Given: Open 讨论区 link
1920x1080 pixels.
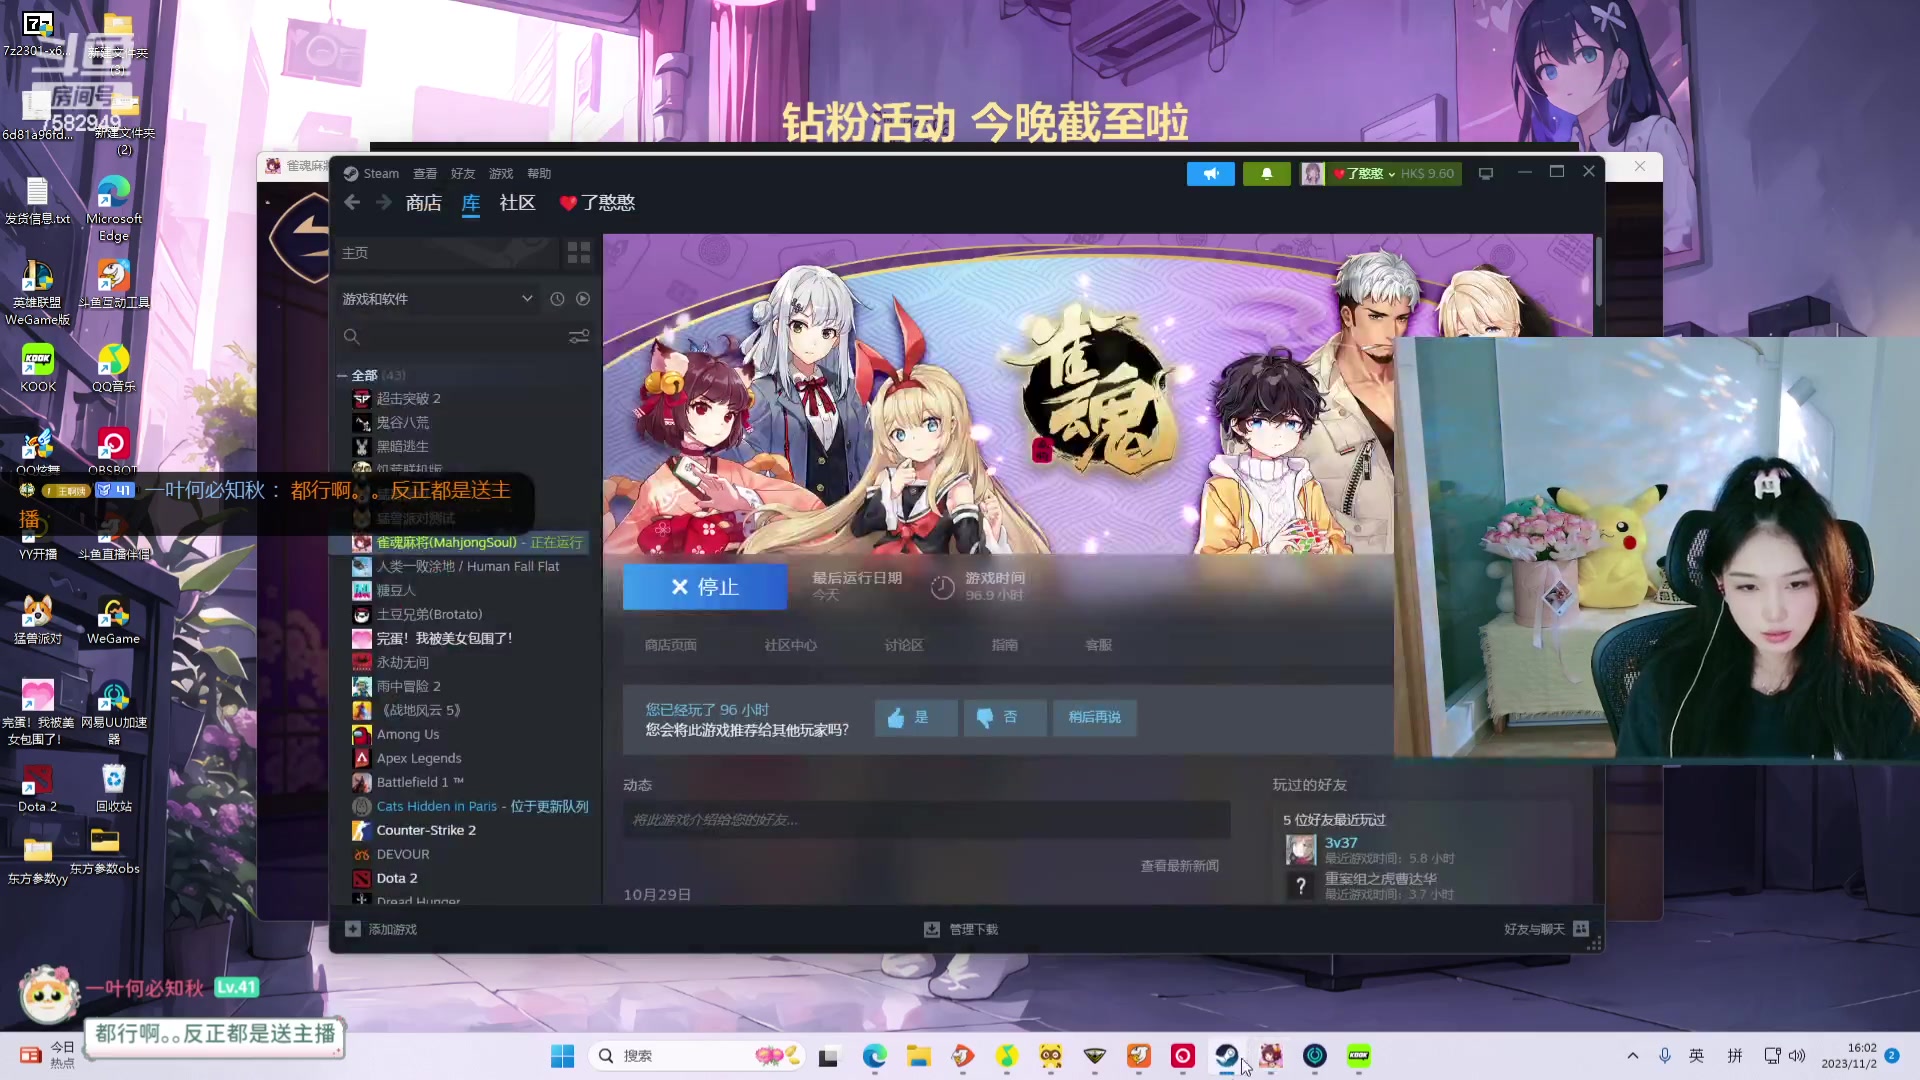Looking at the screenshot, I should (904, 646).
